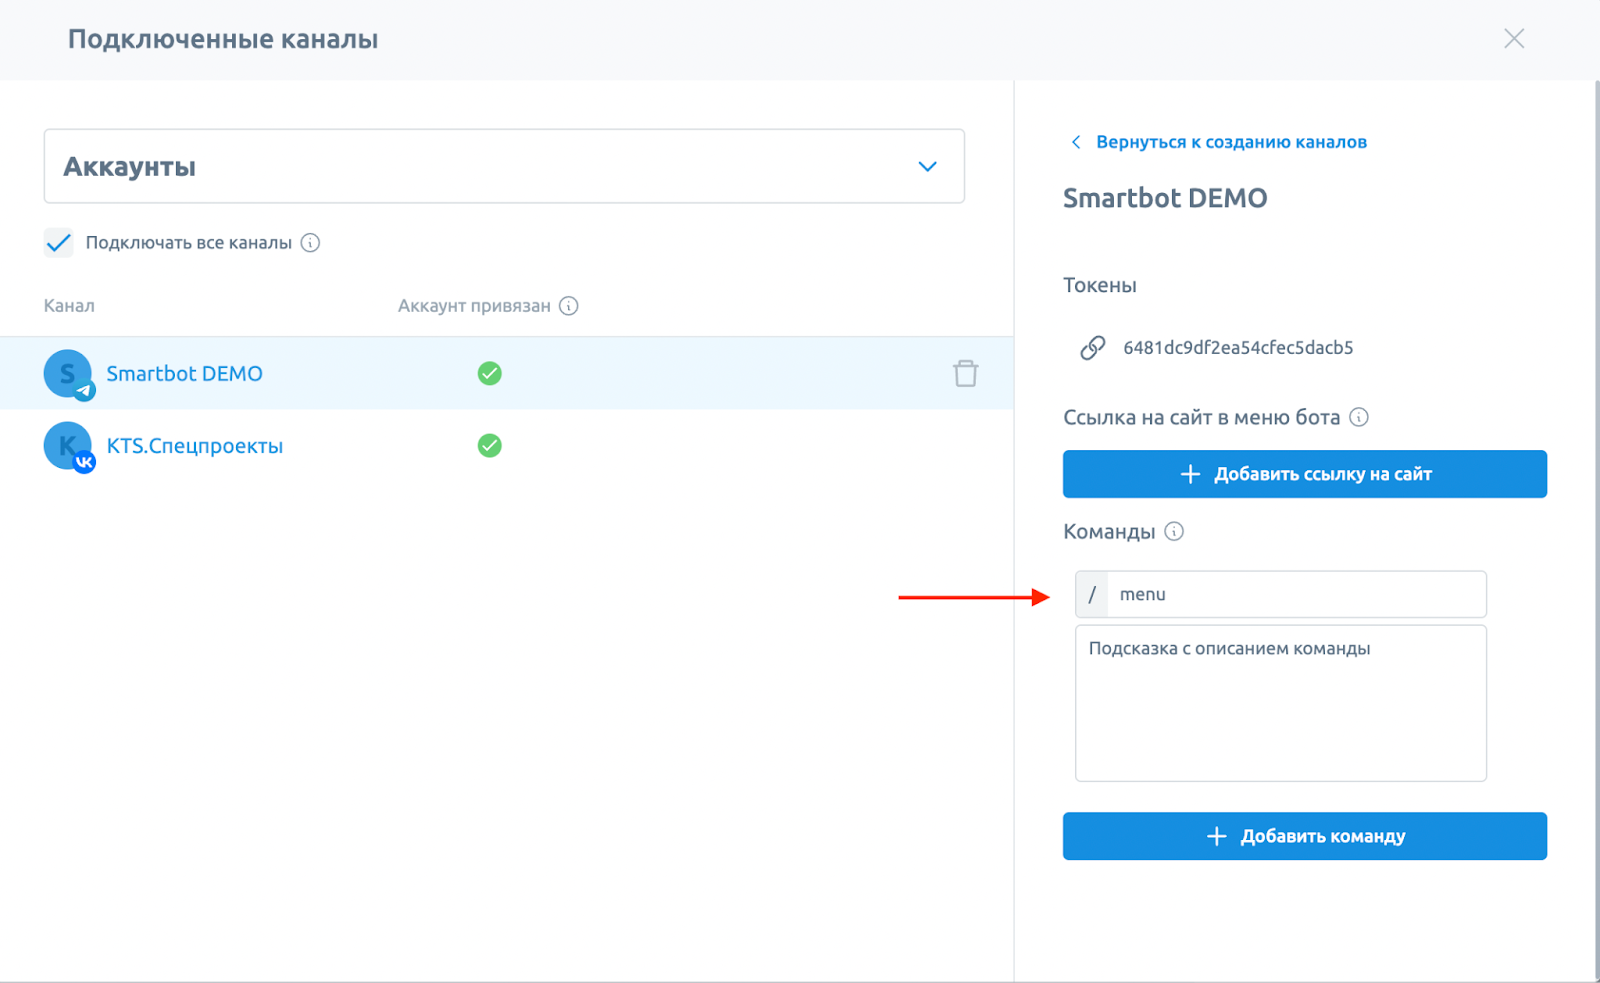Image resolution: width=1600 pixels, height=983 pixels.
Task: Open the info tooltip next to Команды
Action: [1175, 531]
